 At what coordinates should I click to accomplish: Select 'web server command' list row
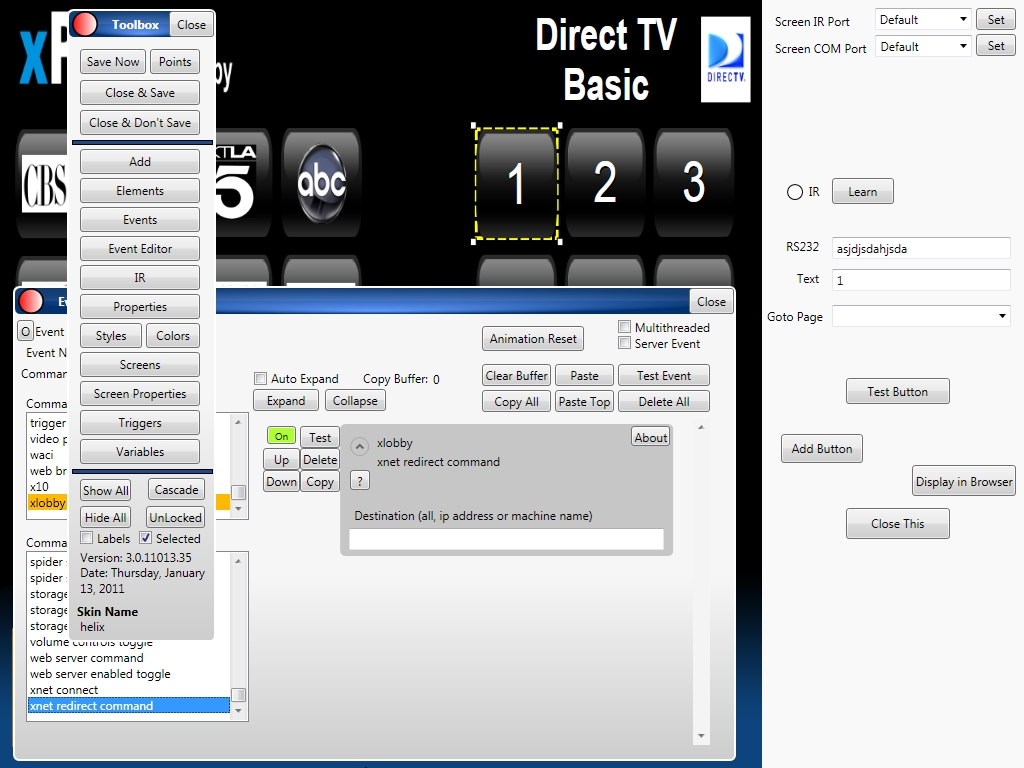[x=129, y=658]
